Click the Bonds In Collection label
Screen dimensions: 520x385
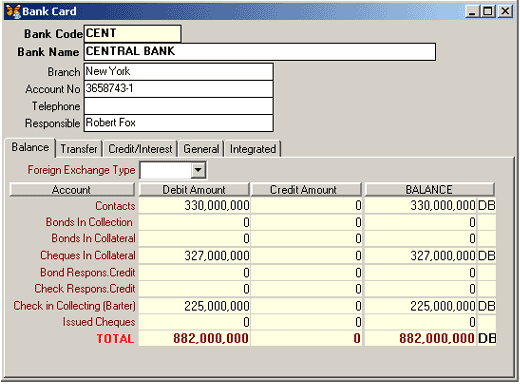pyautogui.click(x=89, y=222)
